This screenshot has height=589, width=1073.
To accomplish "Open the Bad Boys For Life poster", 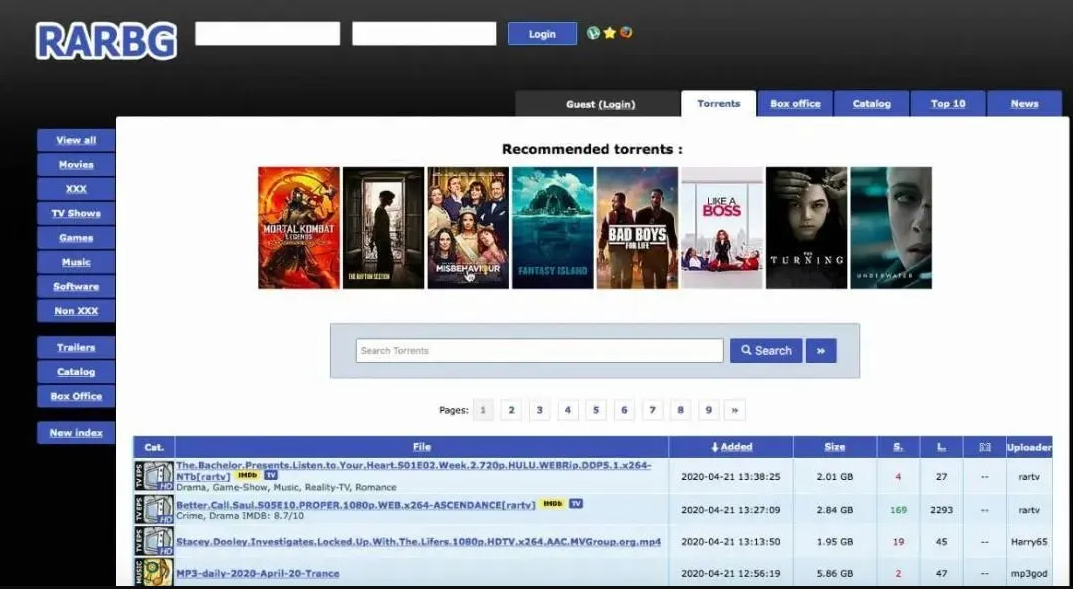I will pyautogui.click(x=637, y=228).
